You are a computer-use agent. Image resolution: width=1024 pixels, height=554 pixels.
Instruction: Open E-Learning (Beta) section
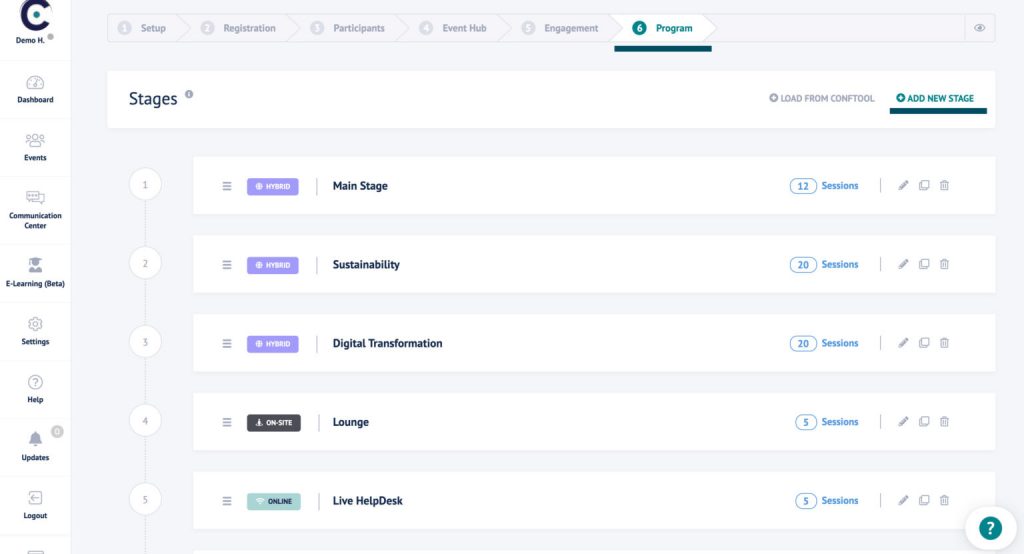click(35, 272)
